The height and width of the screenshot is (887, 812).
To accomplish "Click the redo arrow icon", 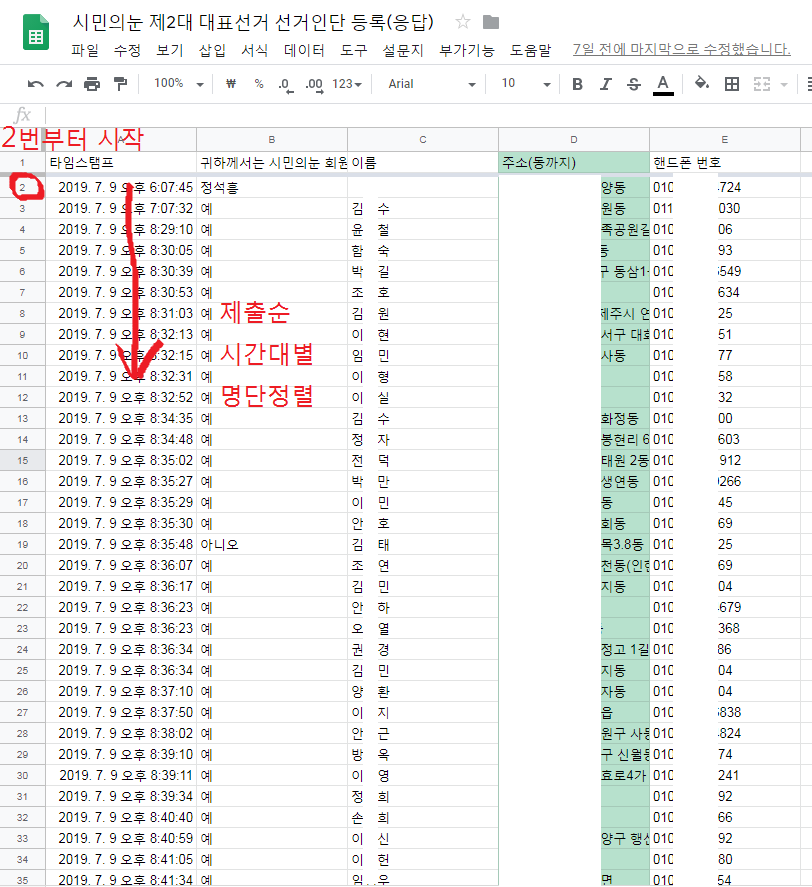I will pos(64,84).
